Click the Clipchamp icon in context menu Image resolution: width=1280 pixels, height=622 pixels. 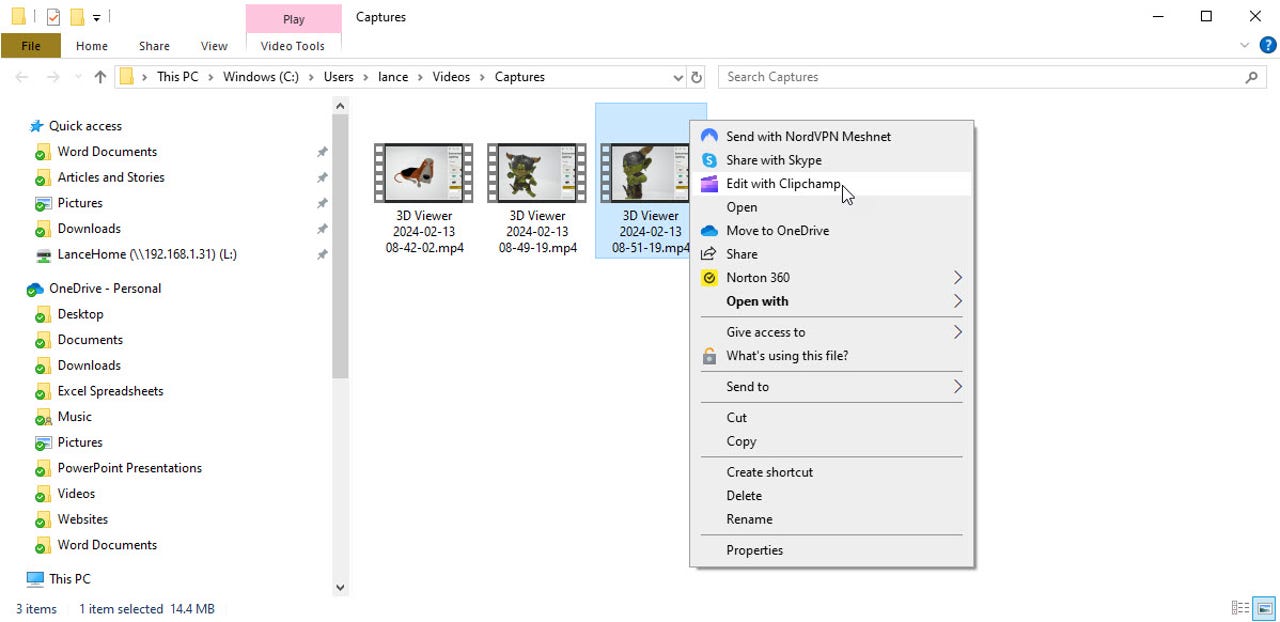(709, 183)
